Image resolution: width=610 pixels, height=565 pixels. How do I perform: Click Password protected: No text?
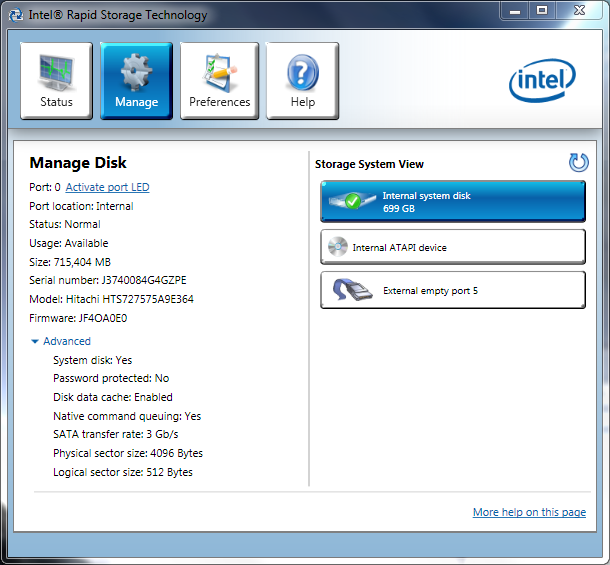point(111,378)
